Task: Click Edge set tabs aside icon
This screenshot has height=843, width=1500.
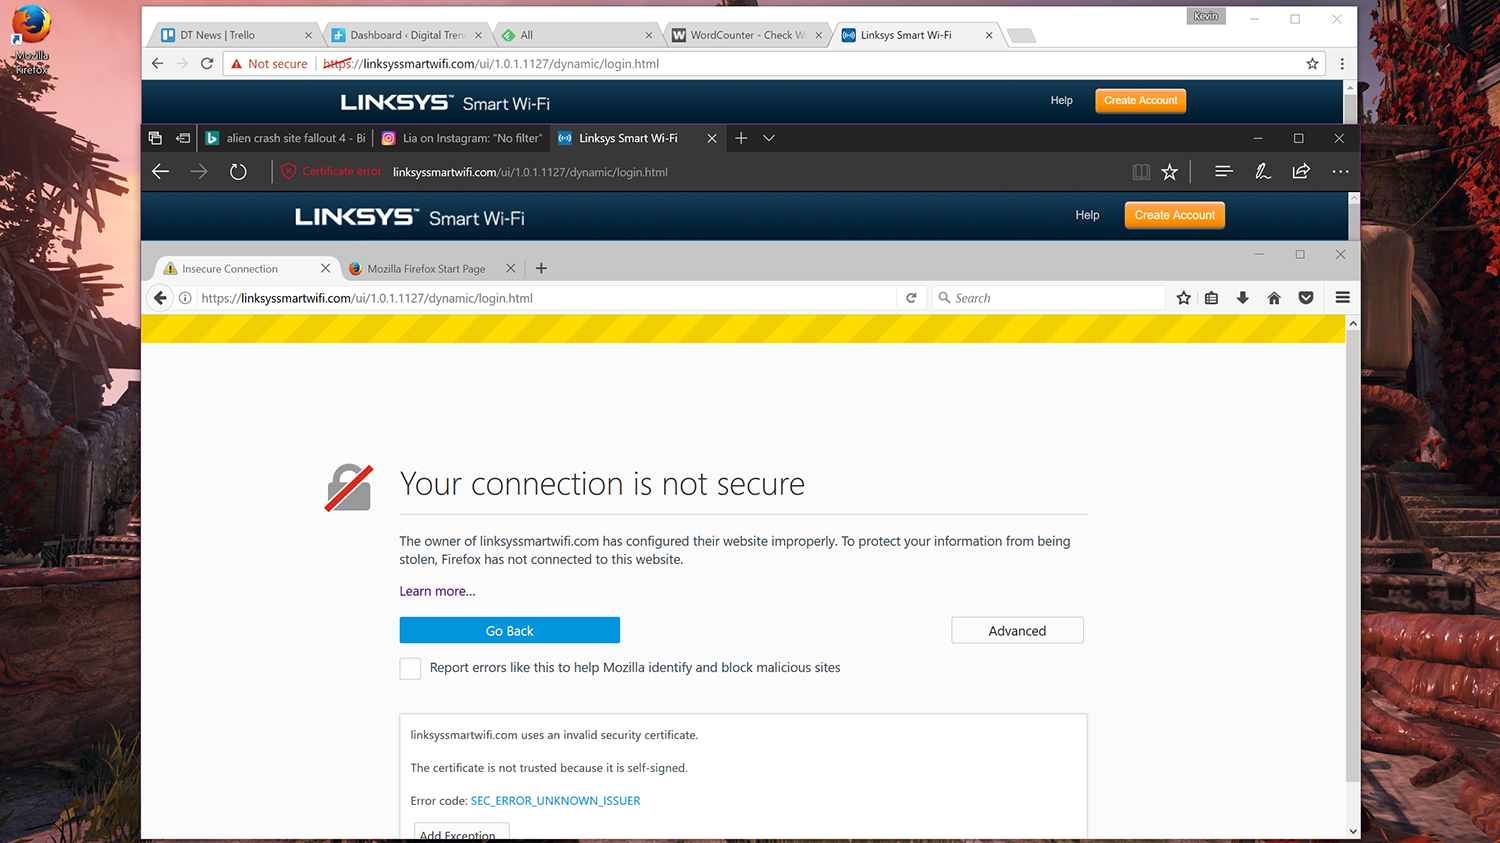Action: click(183, 138)
